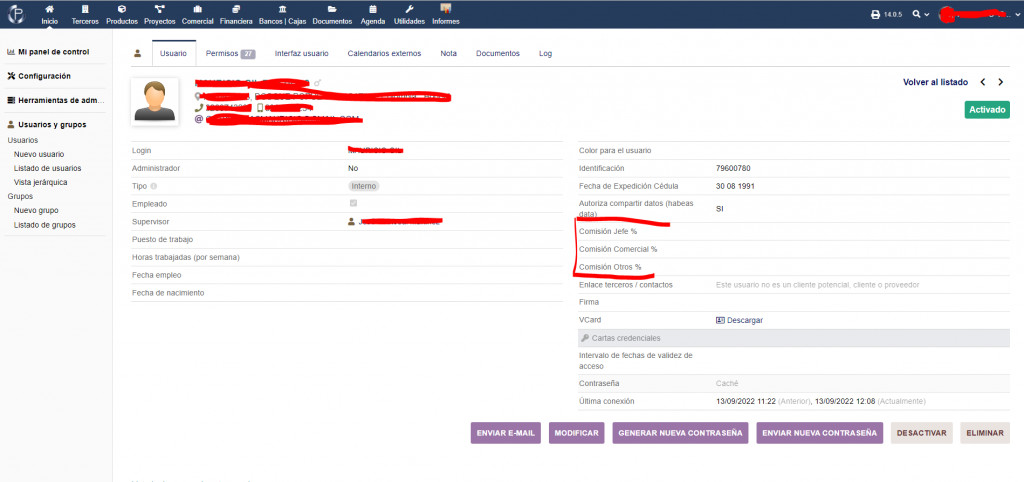Screen dimensions: 1024x482
Task: Click the date value 30 08 1991
Action: (x=735, y=186)
